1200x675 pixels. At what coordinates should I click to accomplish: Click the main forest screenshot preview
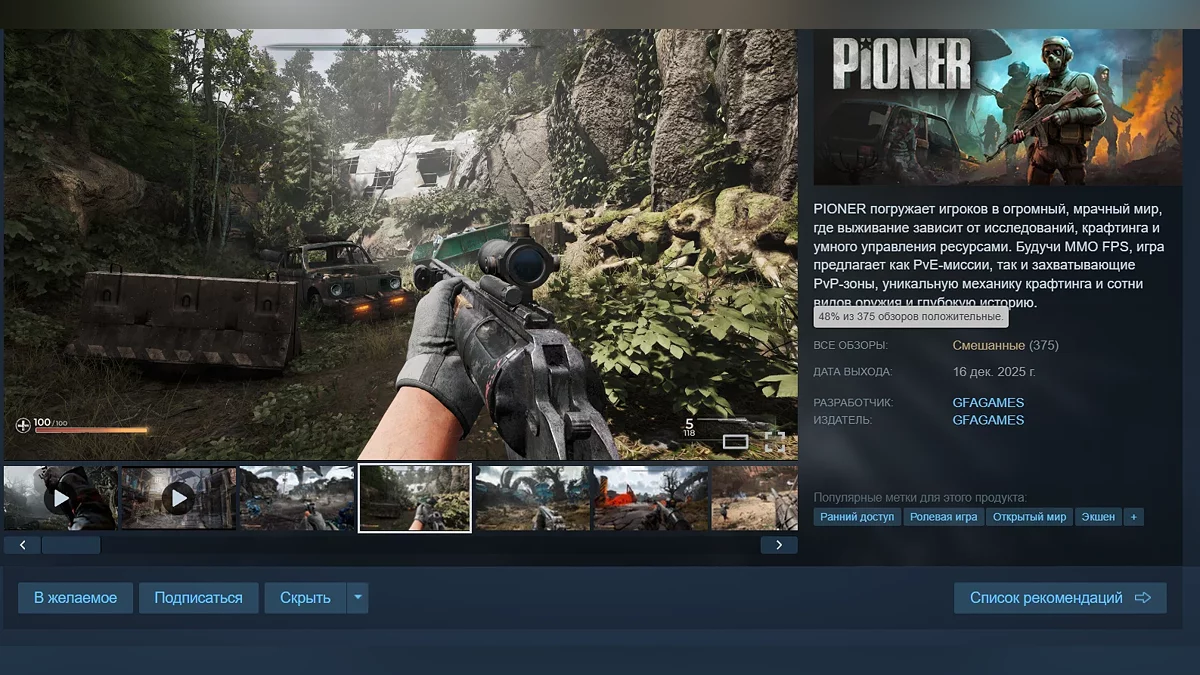point(400,245)
